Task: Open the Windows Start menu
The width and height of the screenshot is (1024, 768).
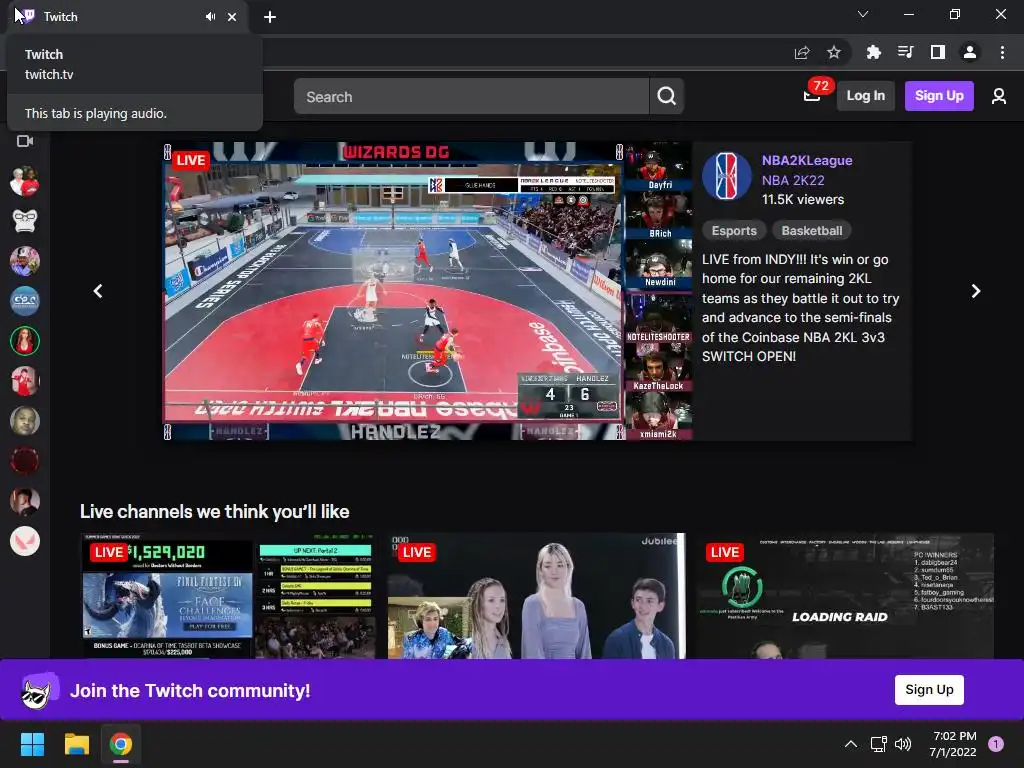Action: click(x=32, y=744)
